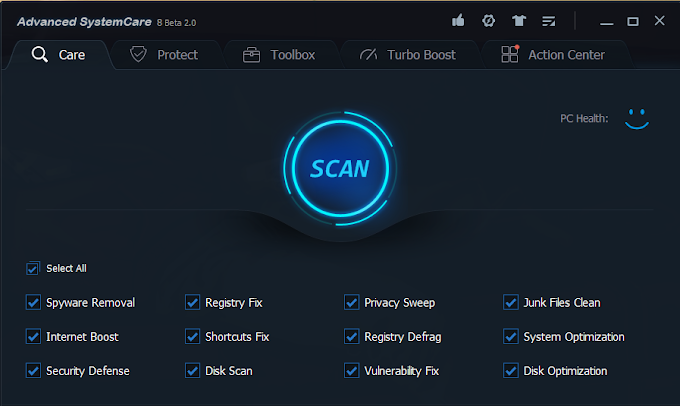Click the Action Center grid icon
680x406 pixels.
510,54
